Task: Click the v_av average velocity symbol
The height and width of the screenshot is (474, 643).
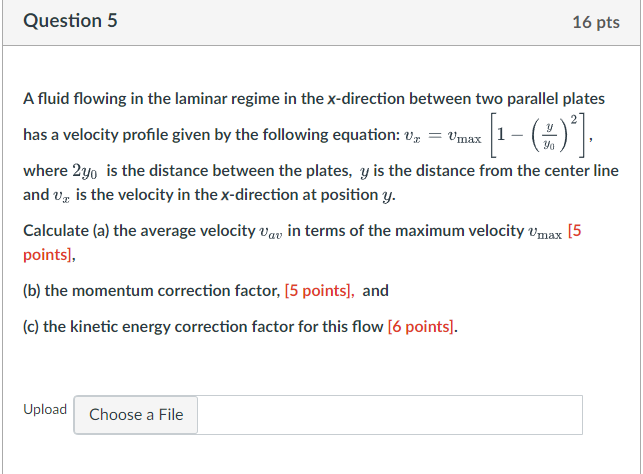Action: tap(271, 232)
